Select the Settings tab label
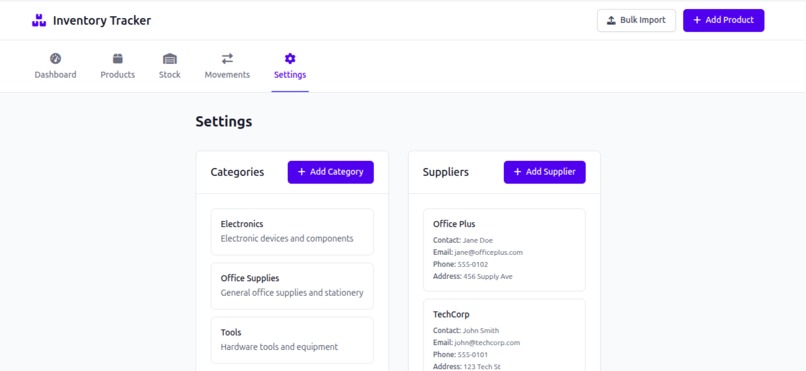This screenshot has width=806, height=371. tap(290, 75)
